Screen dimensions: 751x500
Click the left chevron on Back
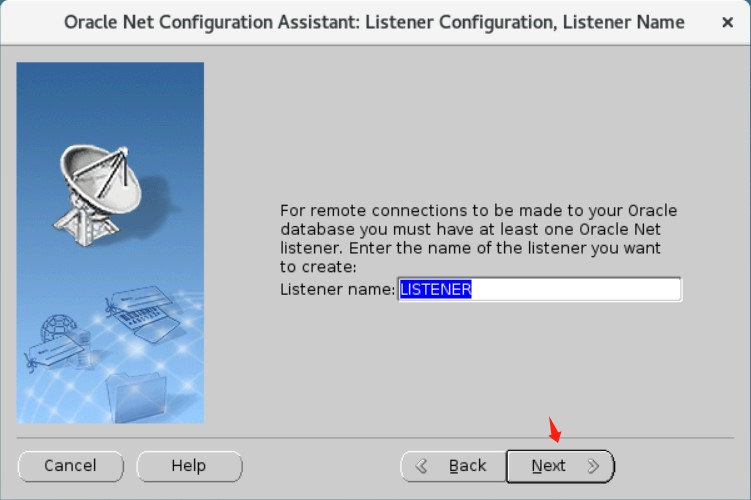pos(421,466)
